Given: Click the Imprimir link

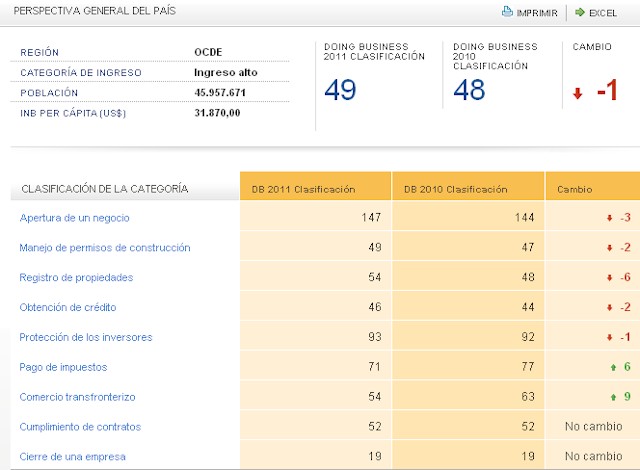Looking at the screenshot, I should click(x=536, y=12).
